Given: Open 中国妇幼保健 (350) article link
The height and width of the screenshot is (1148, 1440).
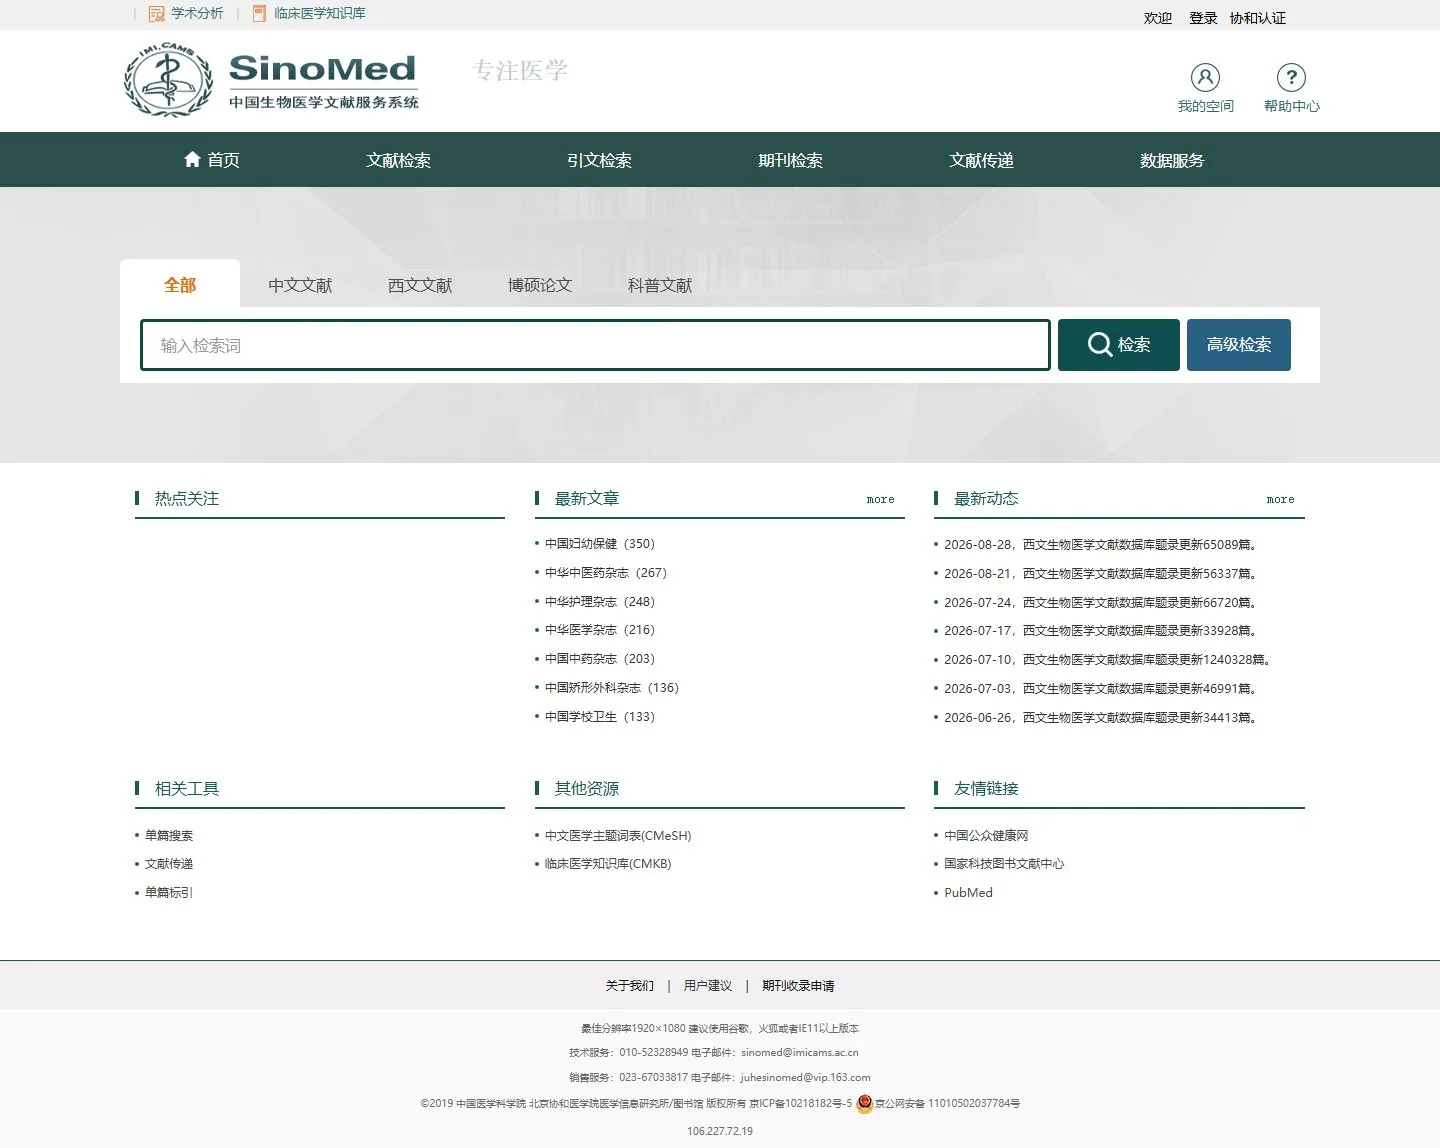Looking at the screenshot, I should pyautogui.click(x=600, y=544).
